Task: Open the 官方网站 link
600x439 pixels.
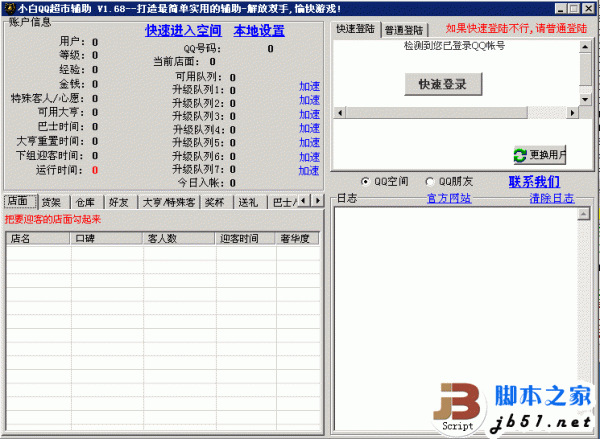Action: point(449,198)
